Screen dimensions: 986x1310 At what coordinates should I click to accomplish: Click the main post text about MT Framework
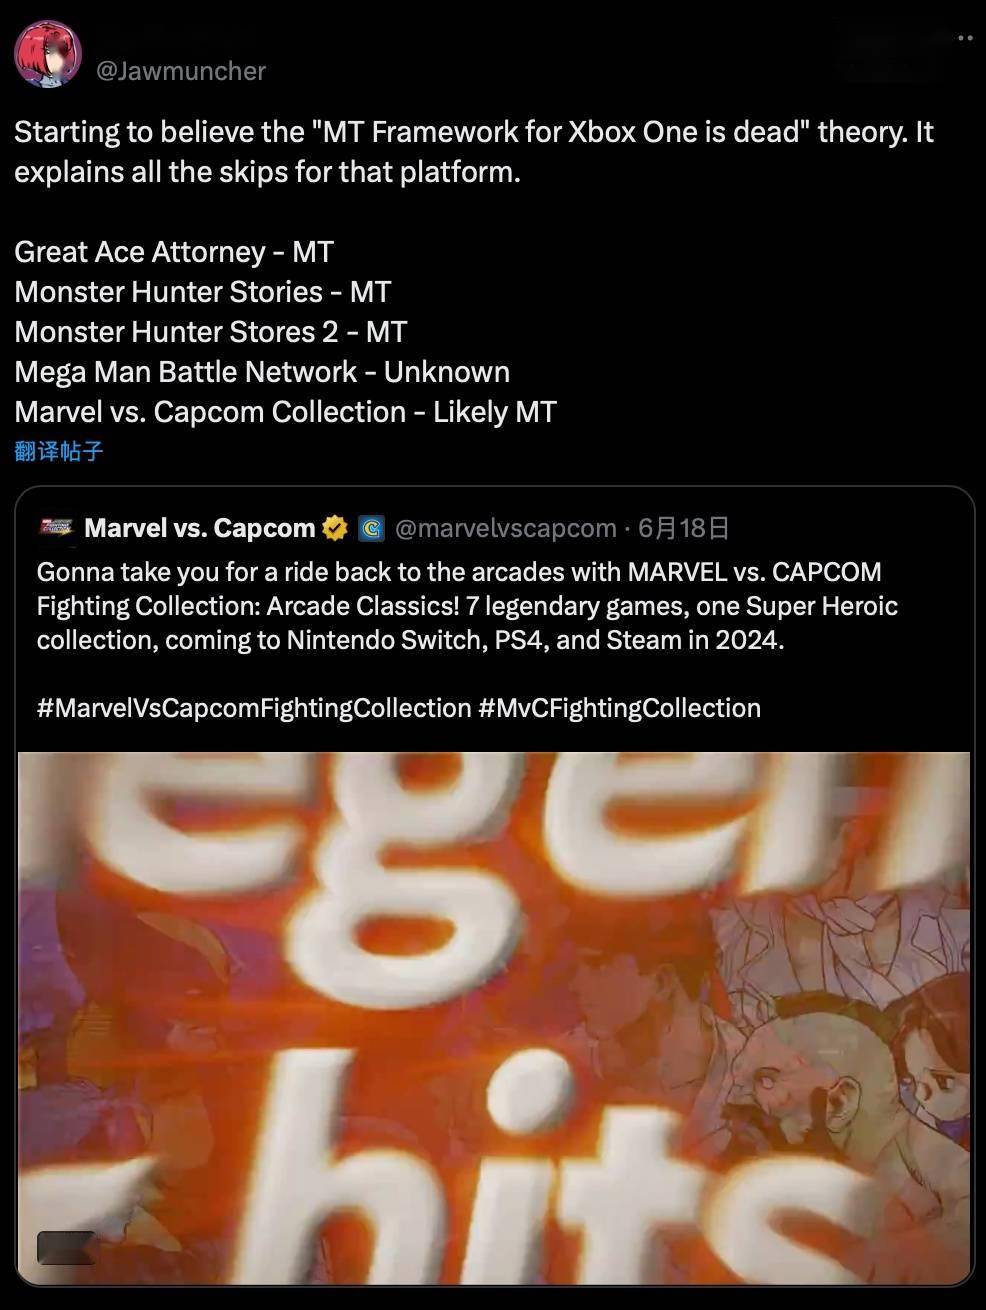(474, 152)
